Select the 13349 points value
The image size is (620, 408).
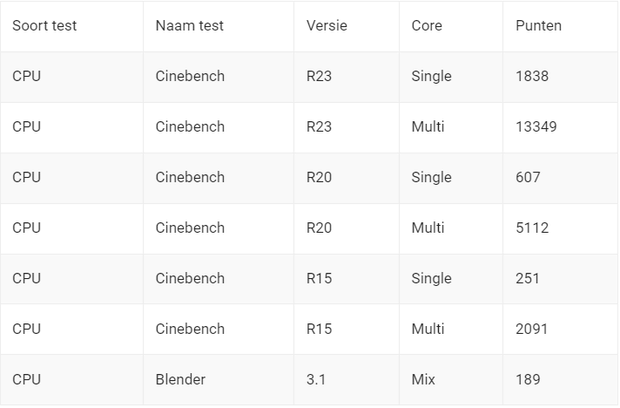pyautogui.click(x=536, y=127)
